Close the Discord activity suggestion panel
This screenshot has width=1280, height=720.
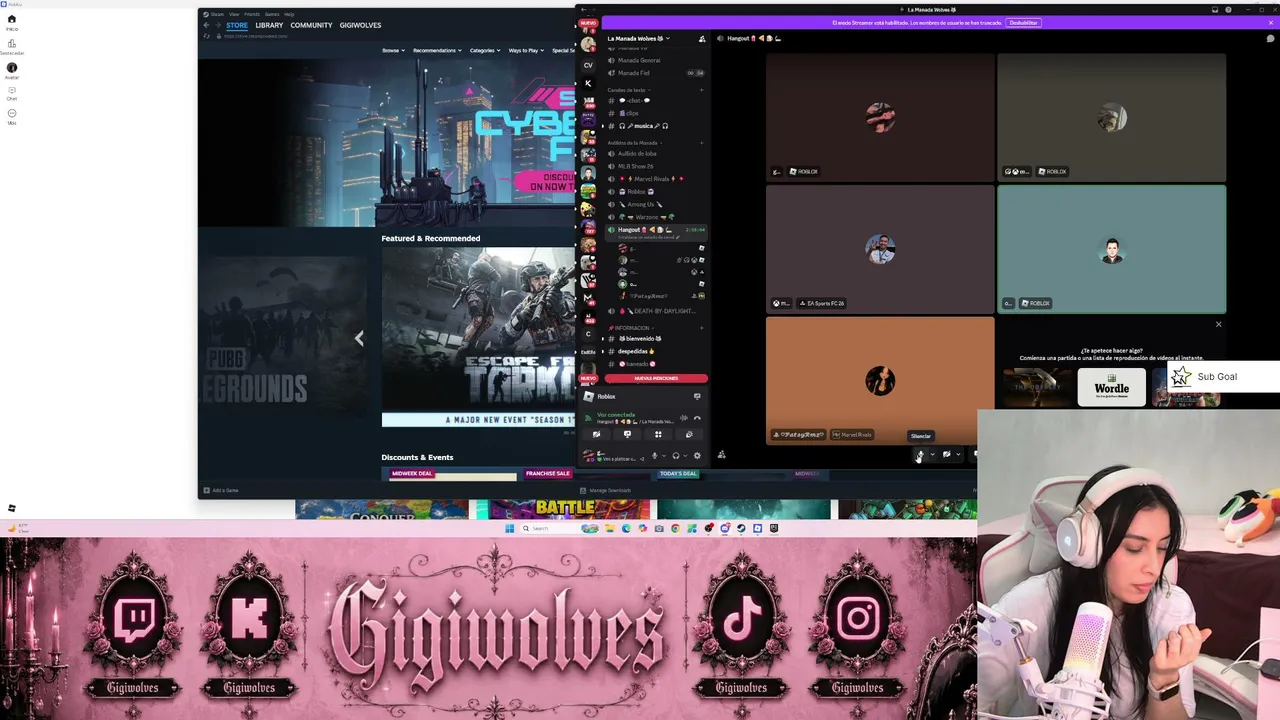pyautogui.click(x=1218, y=324)
